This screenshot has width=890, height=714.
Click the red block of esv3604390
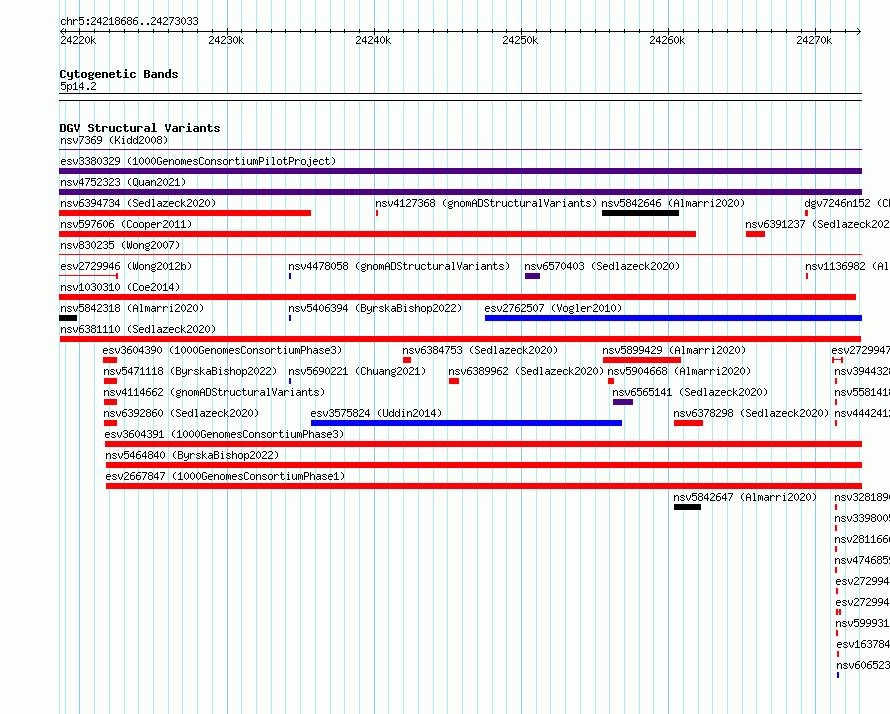(110, 360)
